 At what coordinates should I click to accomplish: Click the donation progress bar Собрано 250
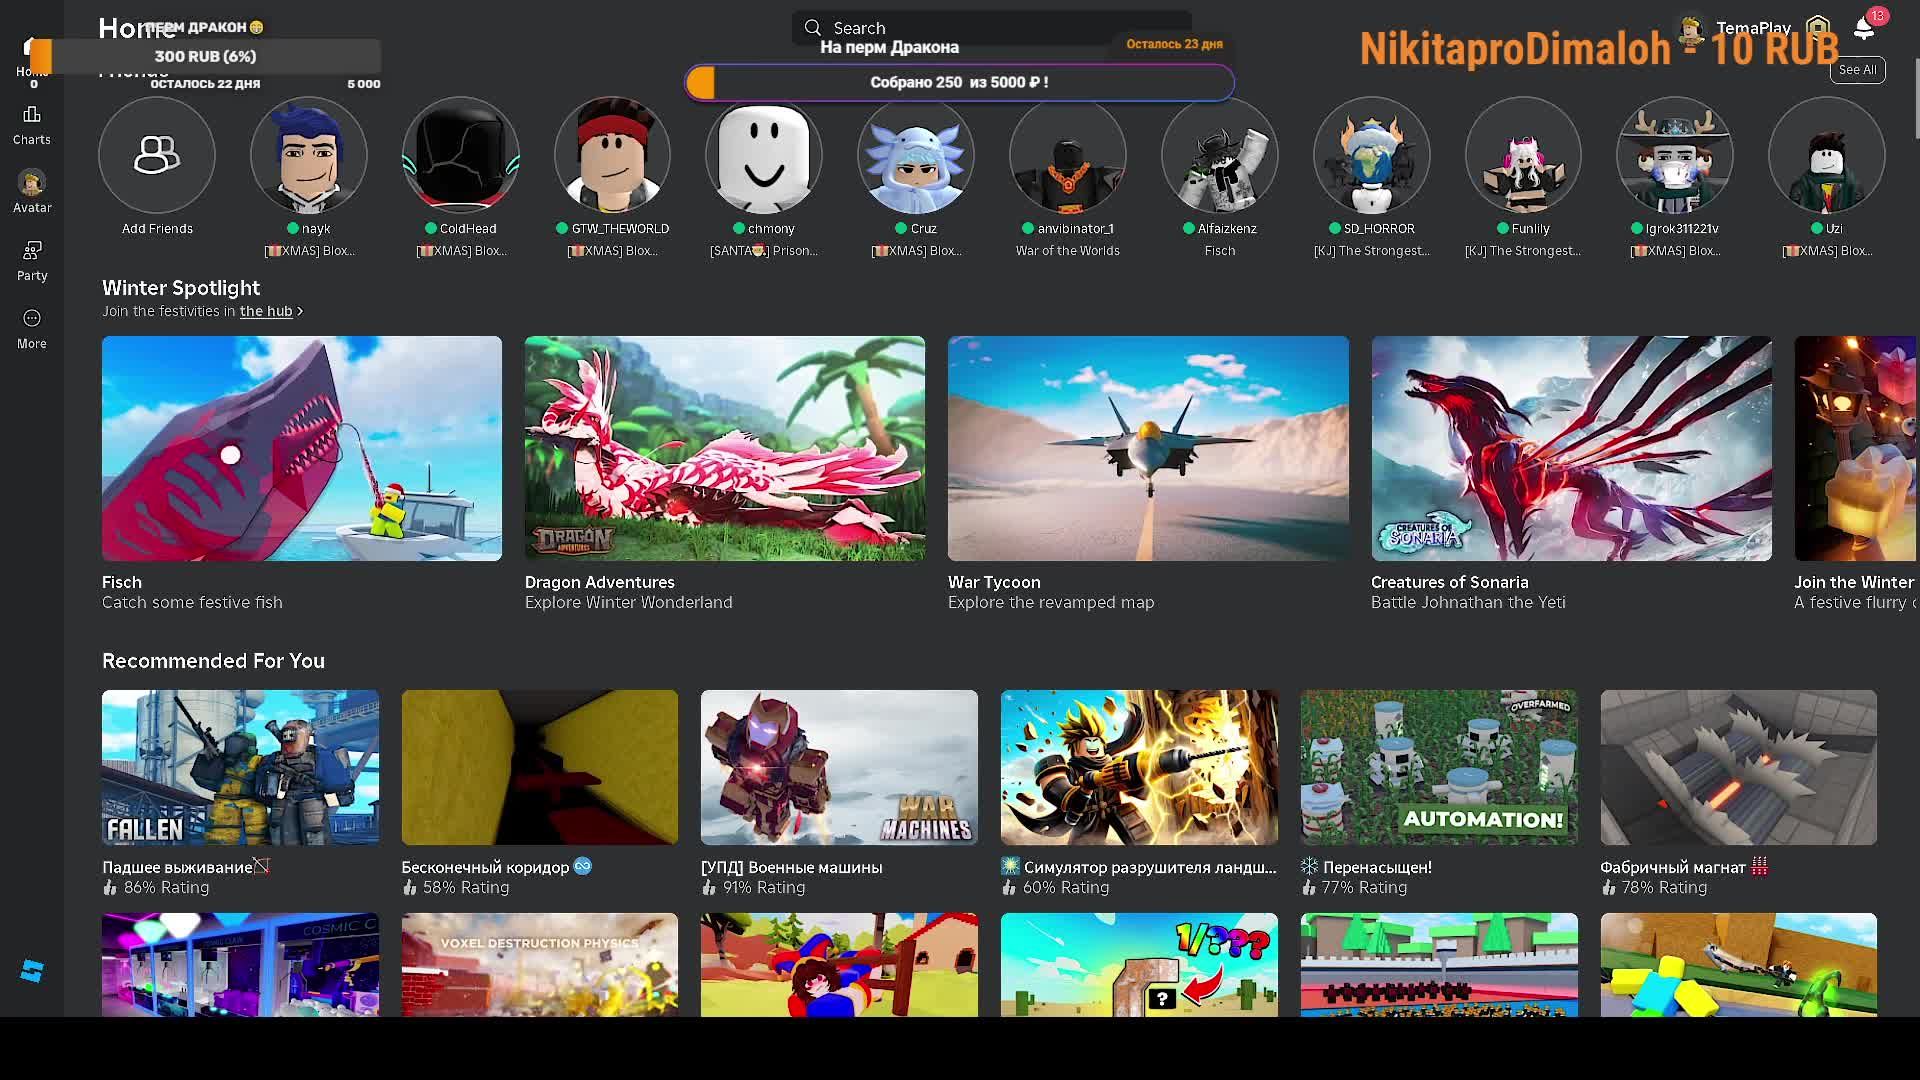click(x=959, y=83)
